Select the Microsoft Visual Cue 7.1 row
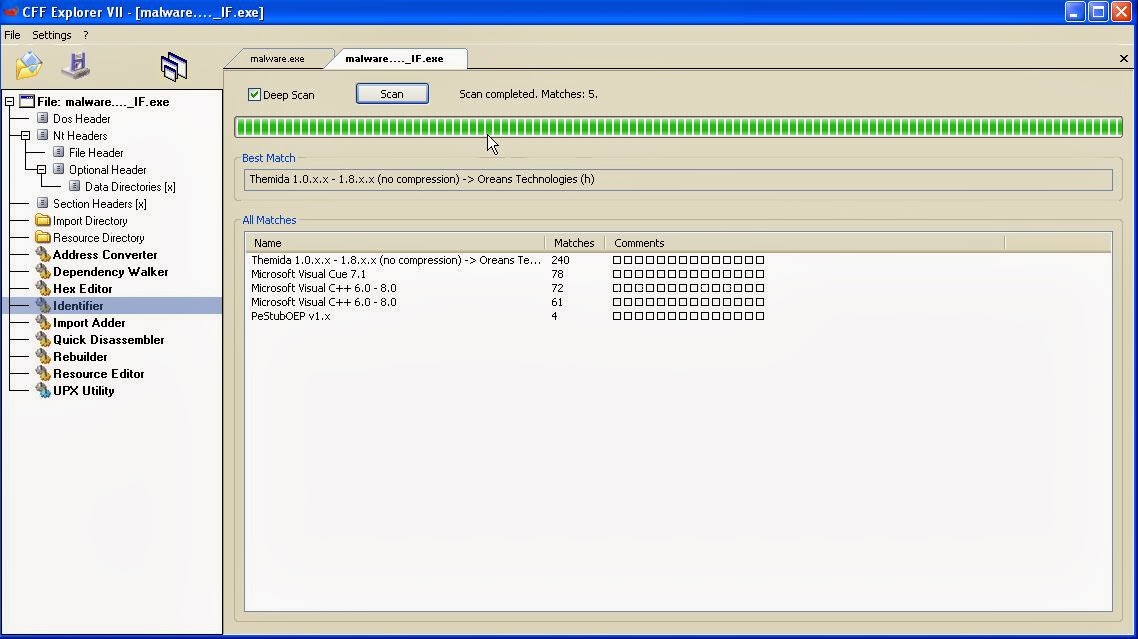Screen dimensions: 1138x639 click(x=678, y=274)
